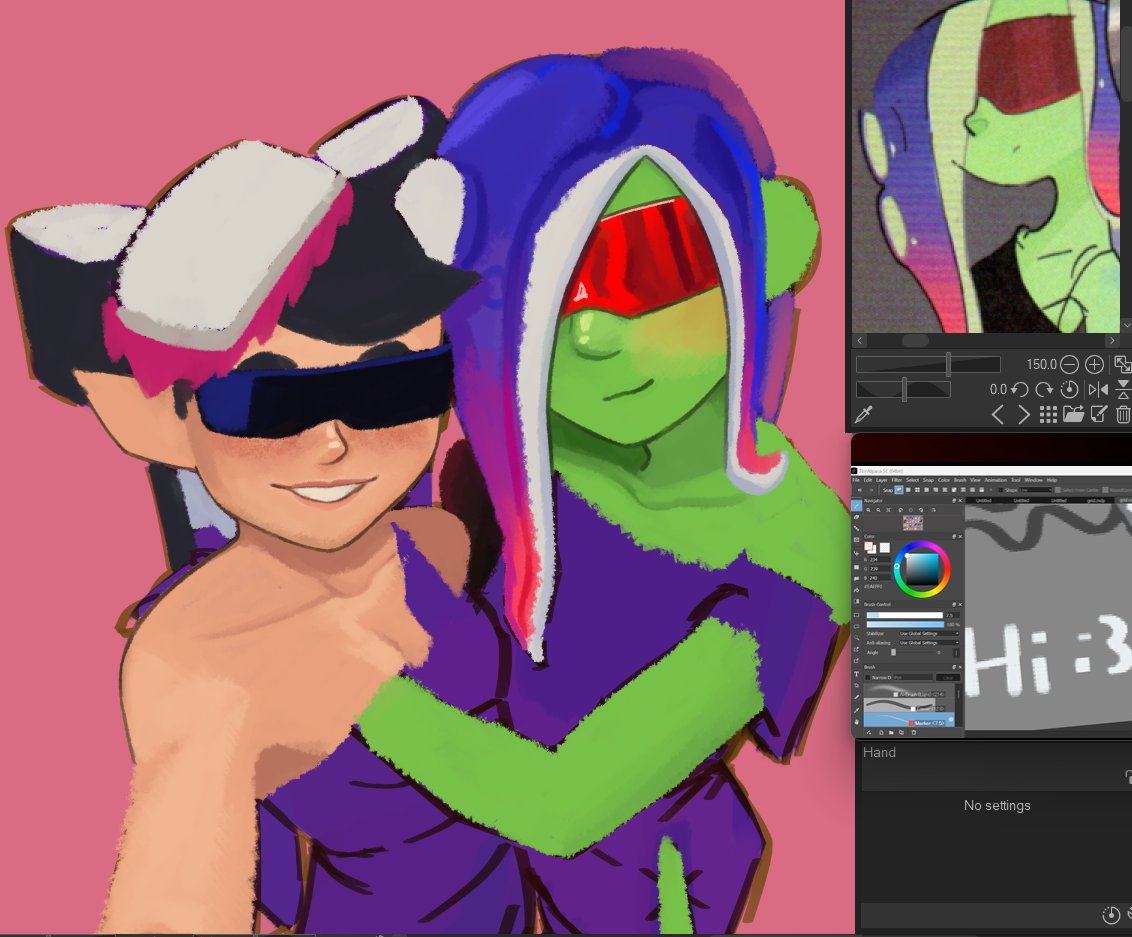Import an image file into sub view

click(x=1074, y=414)
